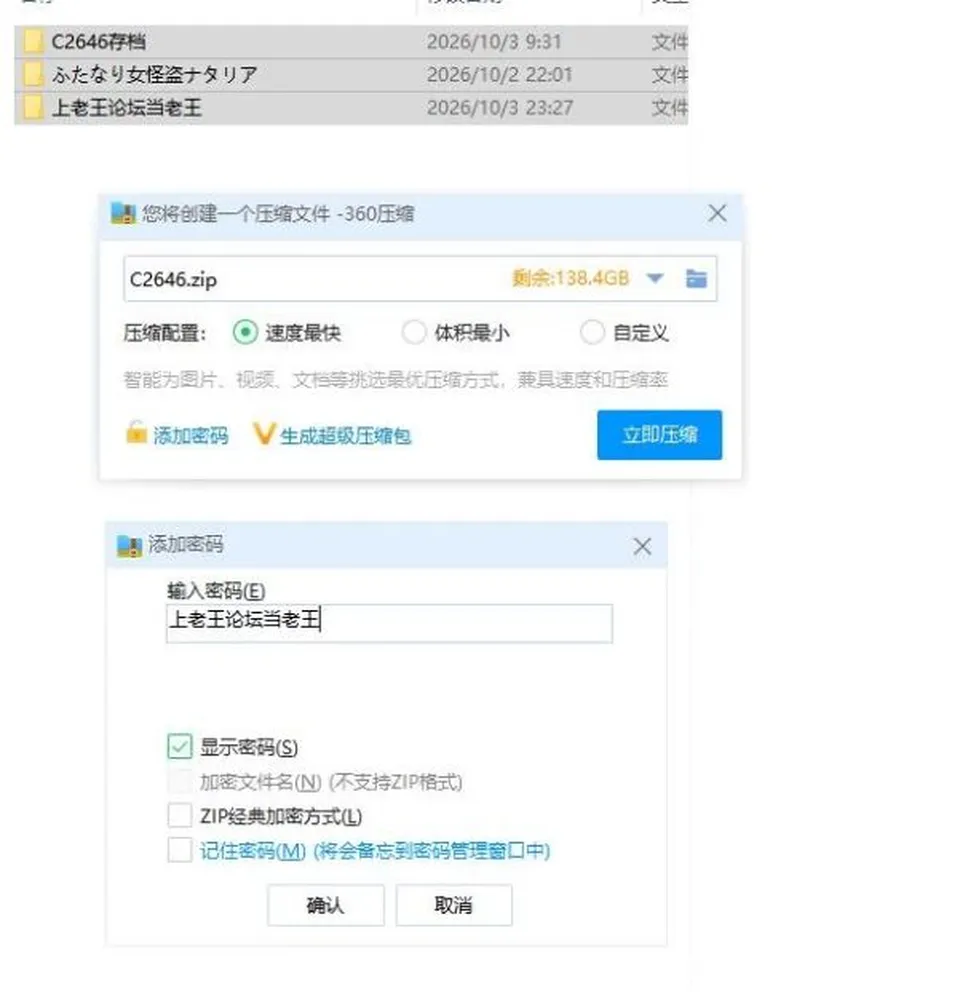Close the 添加密码 dialog
This screenshot has width=960, height=992.
point(642,546)
